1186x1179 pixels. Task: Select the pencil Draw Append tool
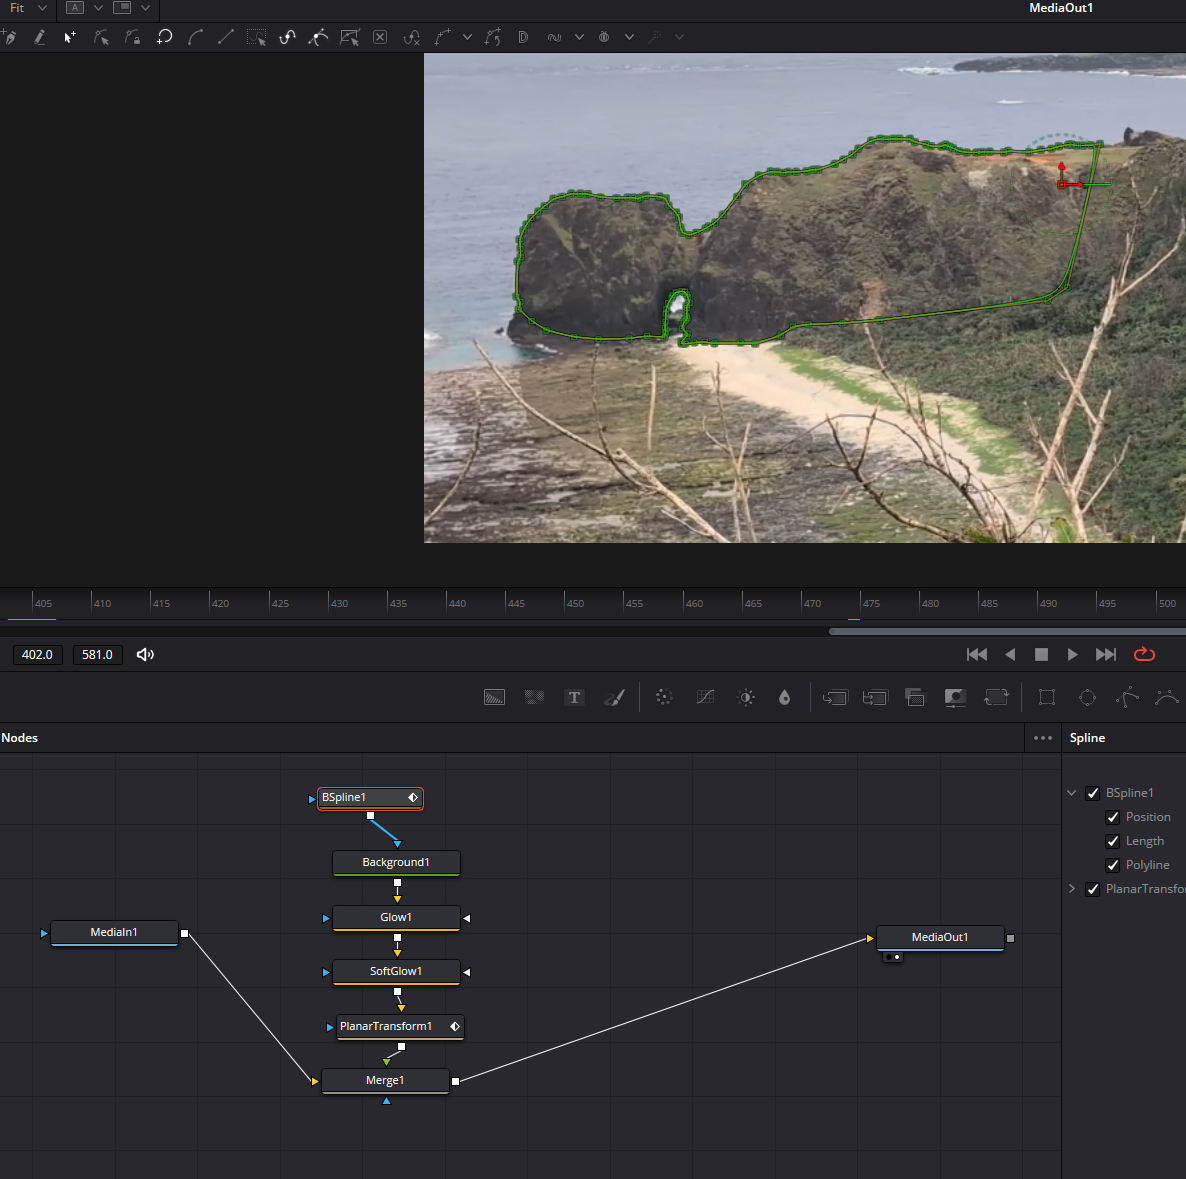click(x=39, y=37)
